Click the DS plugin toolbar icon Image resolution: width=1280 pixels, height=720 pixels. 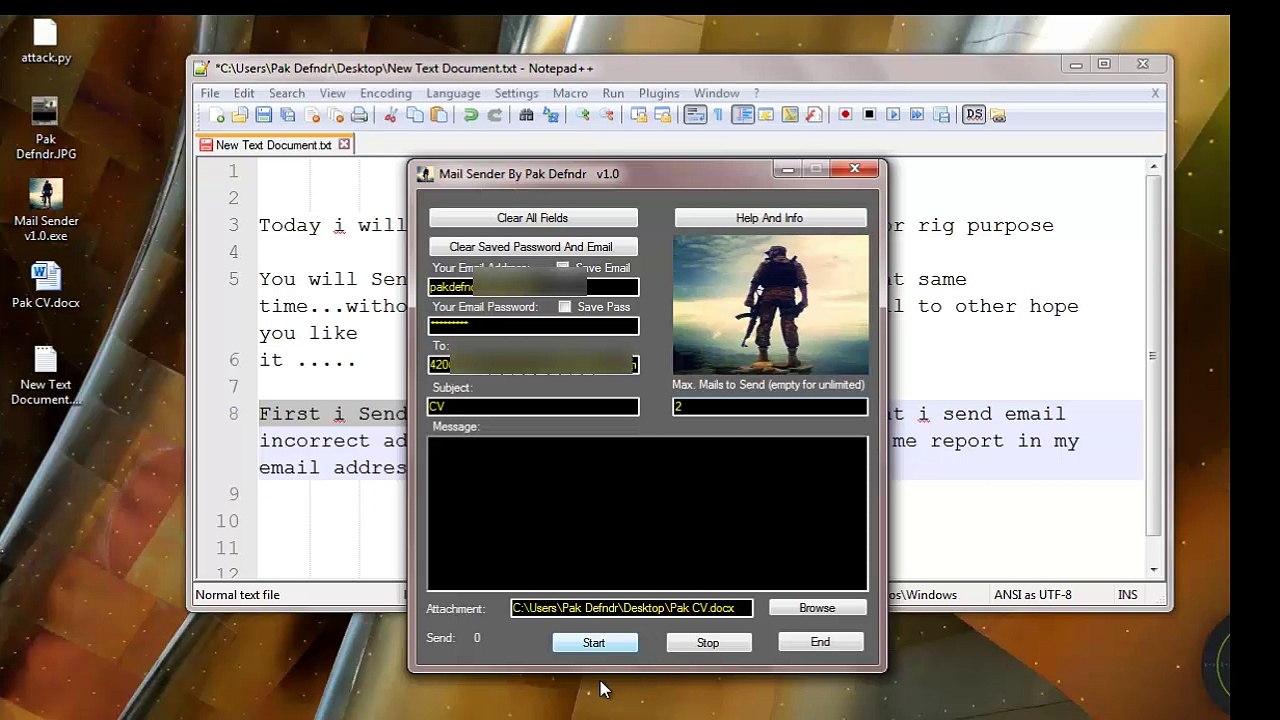[x=973, y=115]
